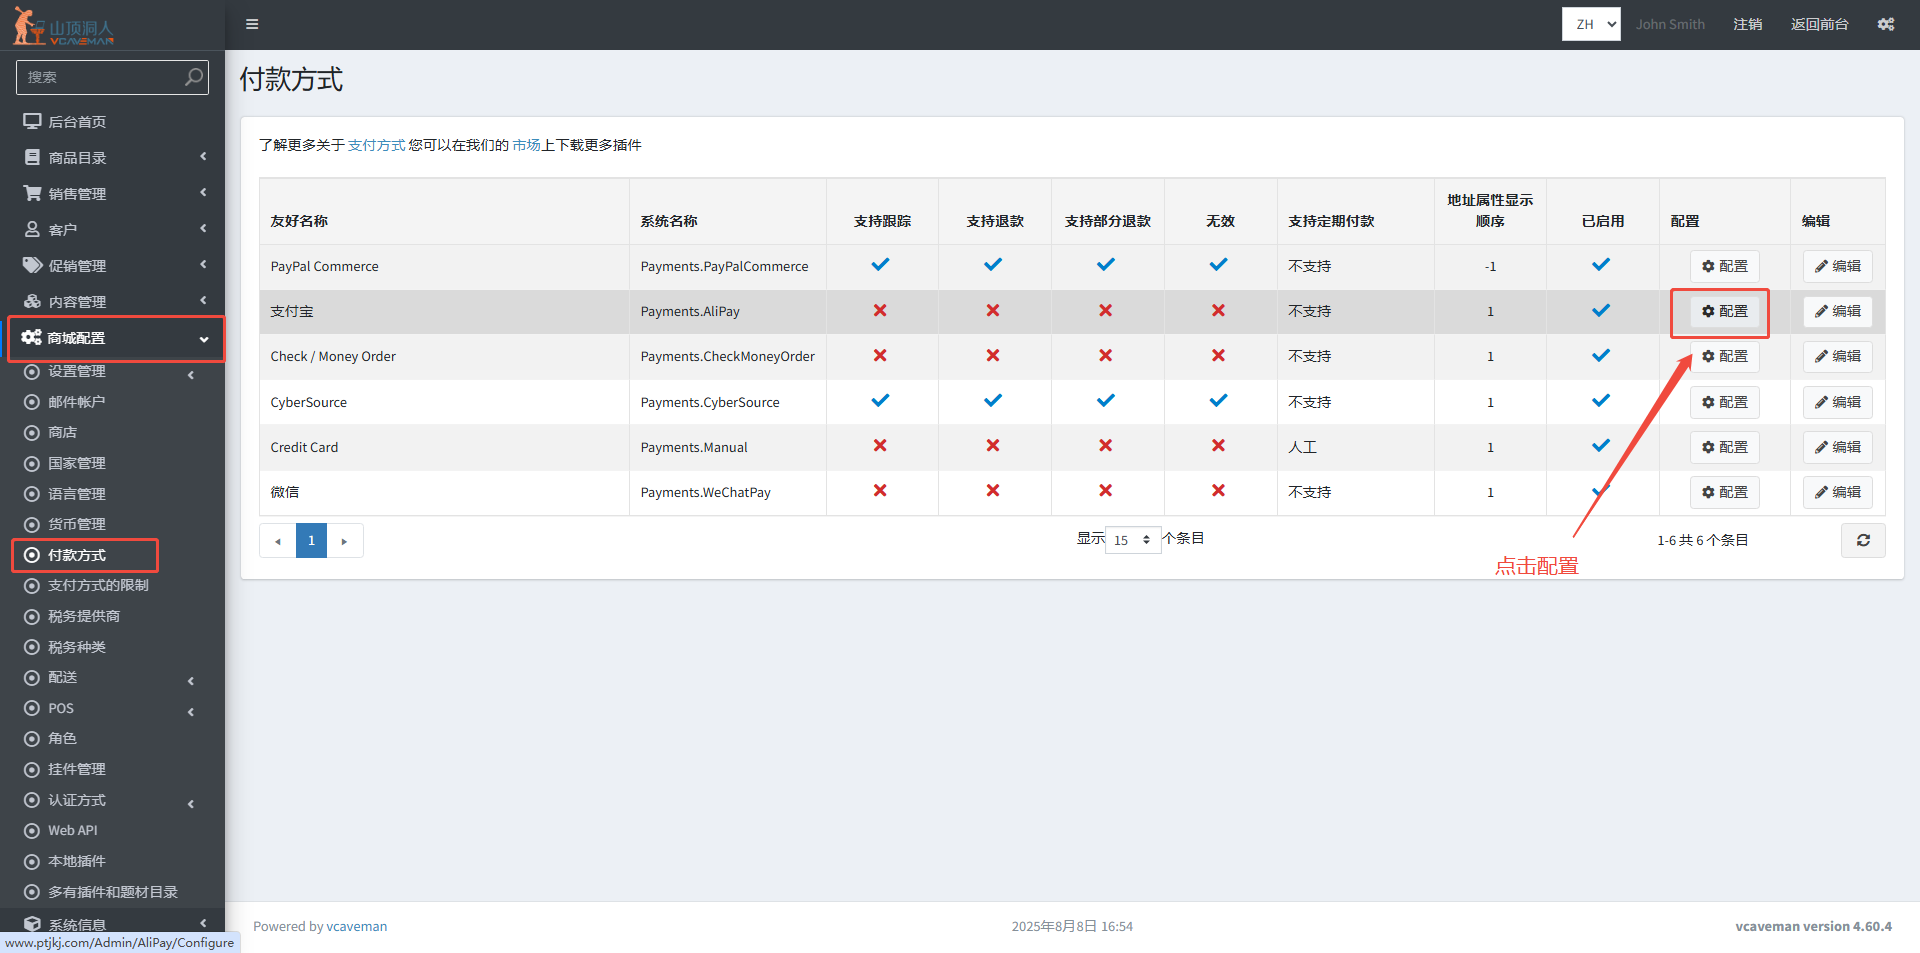Screen dimensions: 1920x953
Task: Open the ZH language dropdown
Action: [x=1591, y=24]
